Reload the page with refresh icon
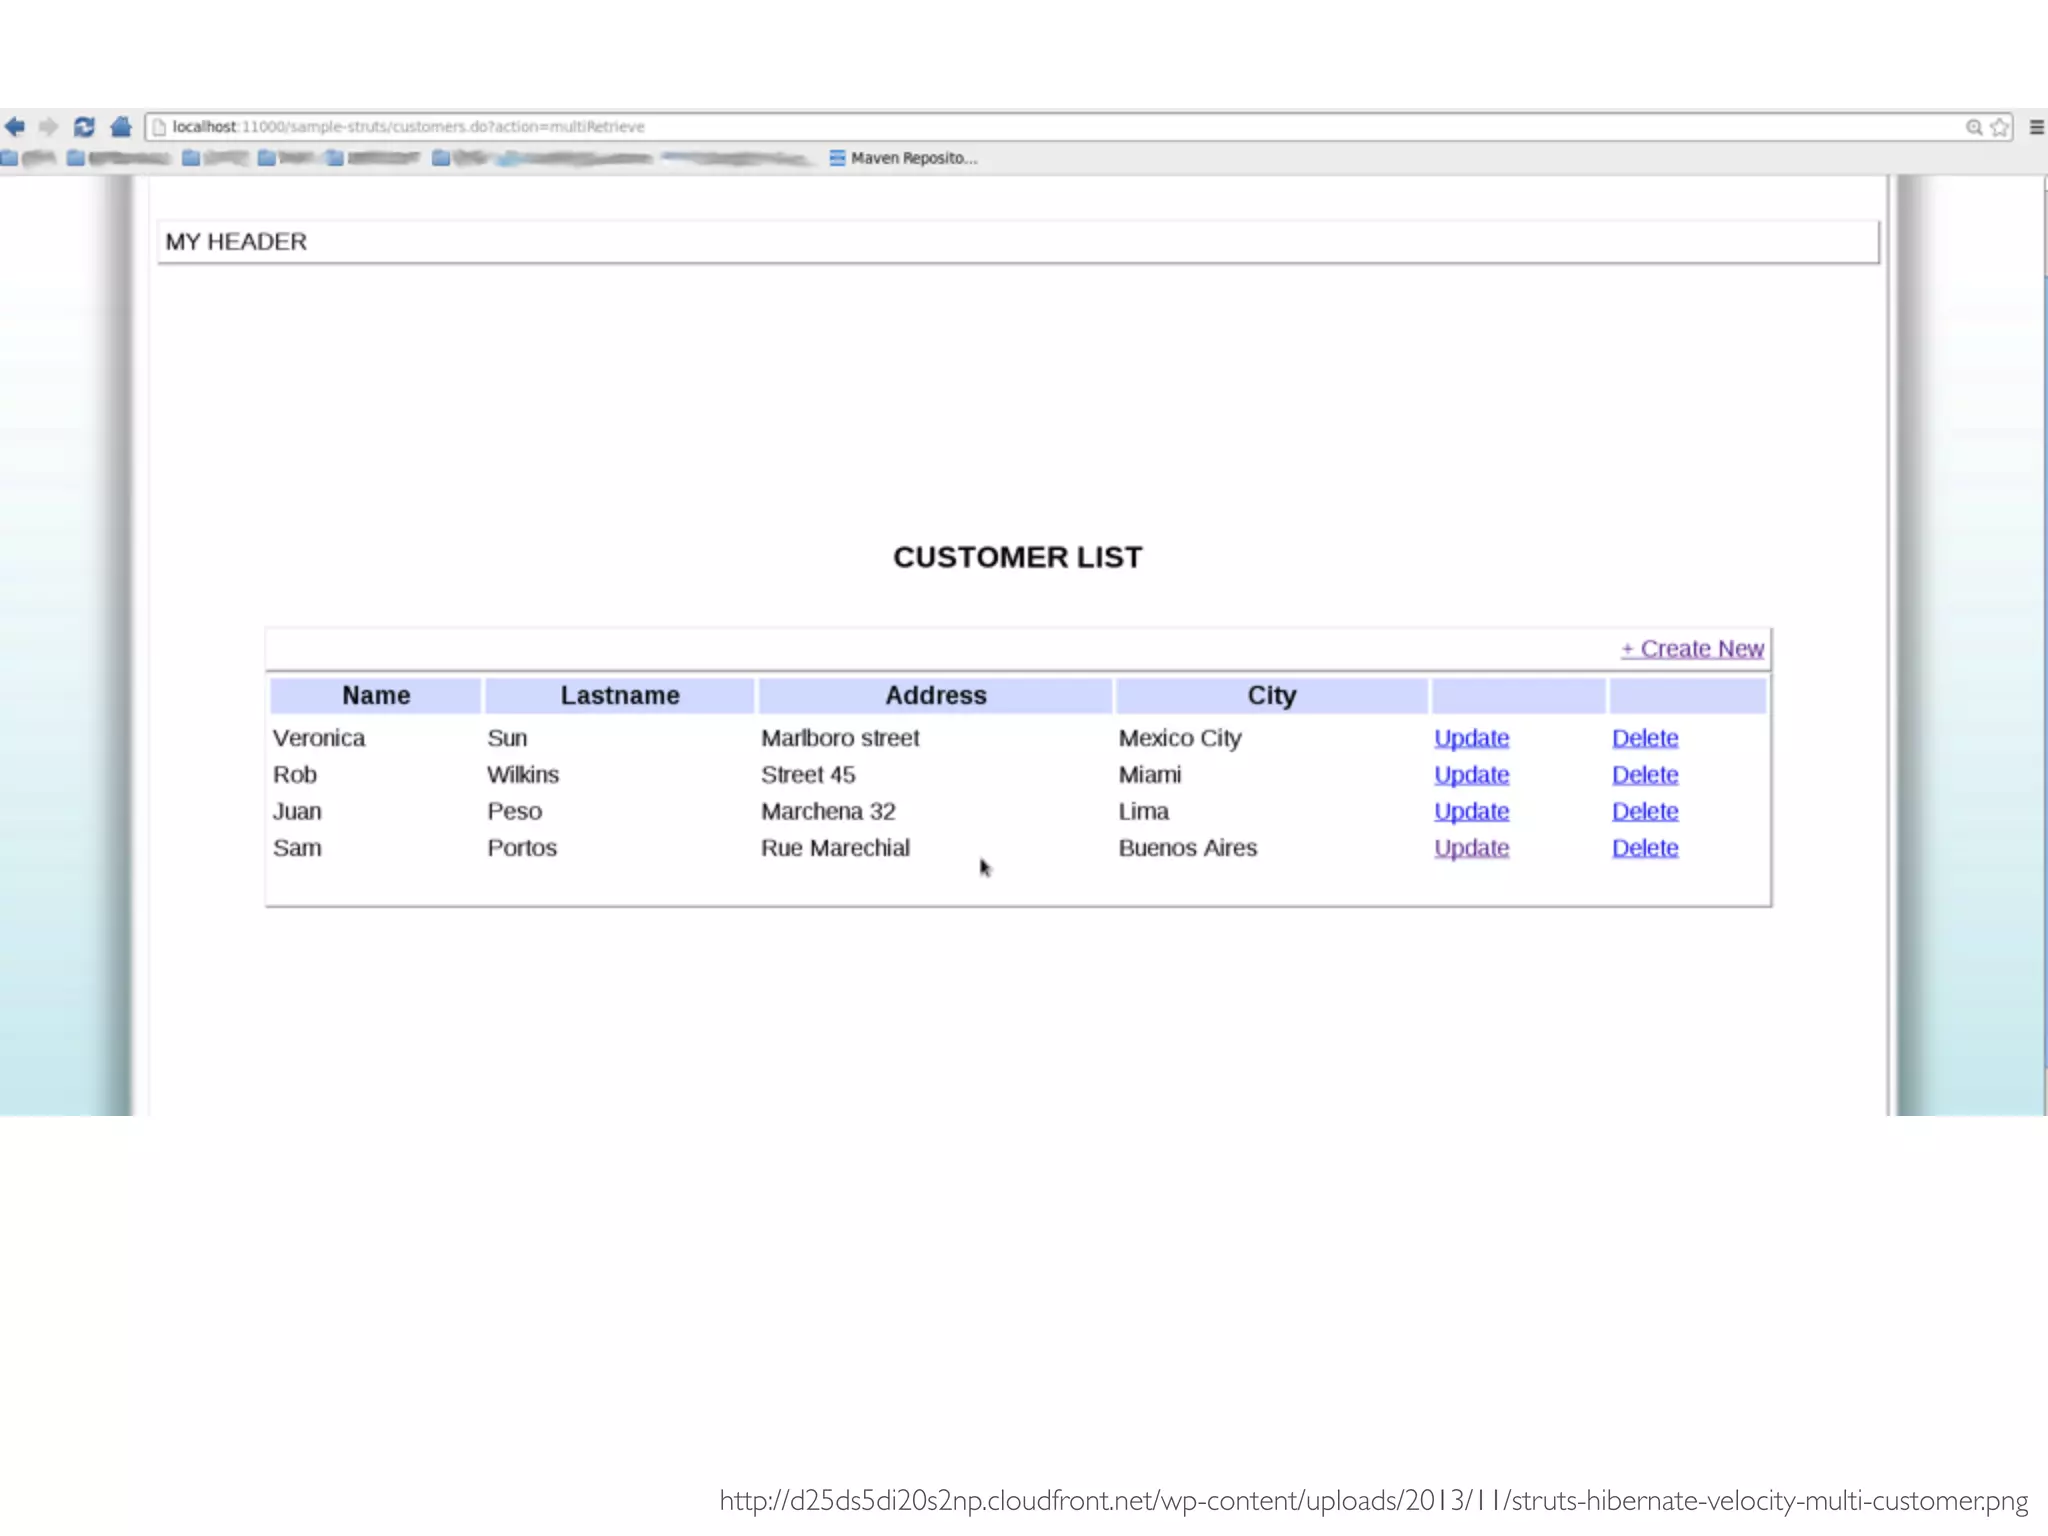Image resolution: width=2048 pixels, height=1536 pixels. pyautogui.click(x=84, y=126)
